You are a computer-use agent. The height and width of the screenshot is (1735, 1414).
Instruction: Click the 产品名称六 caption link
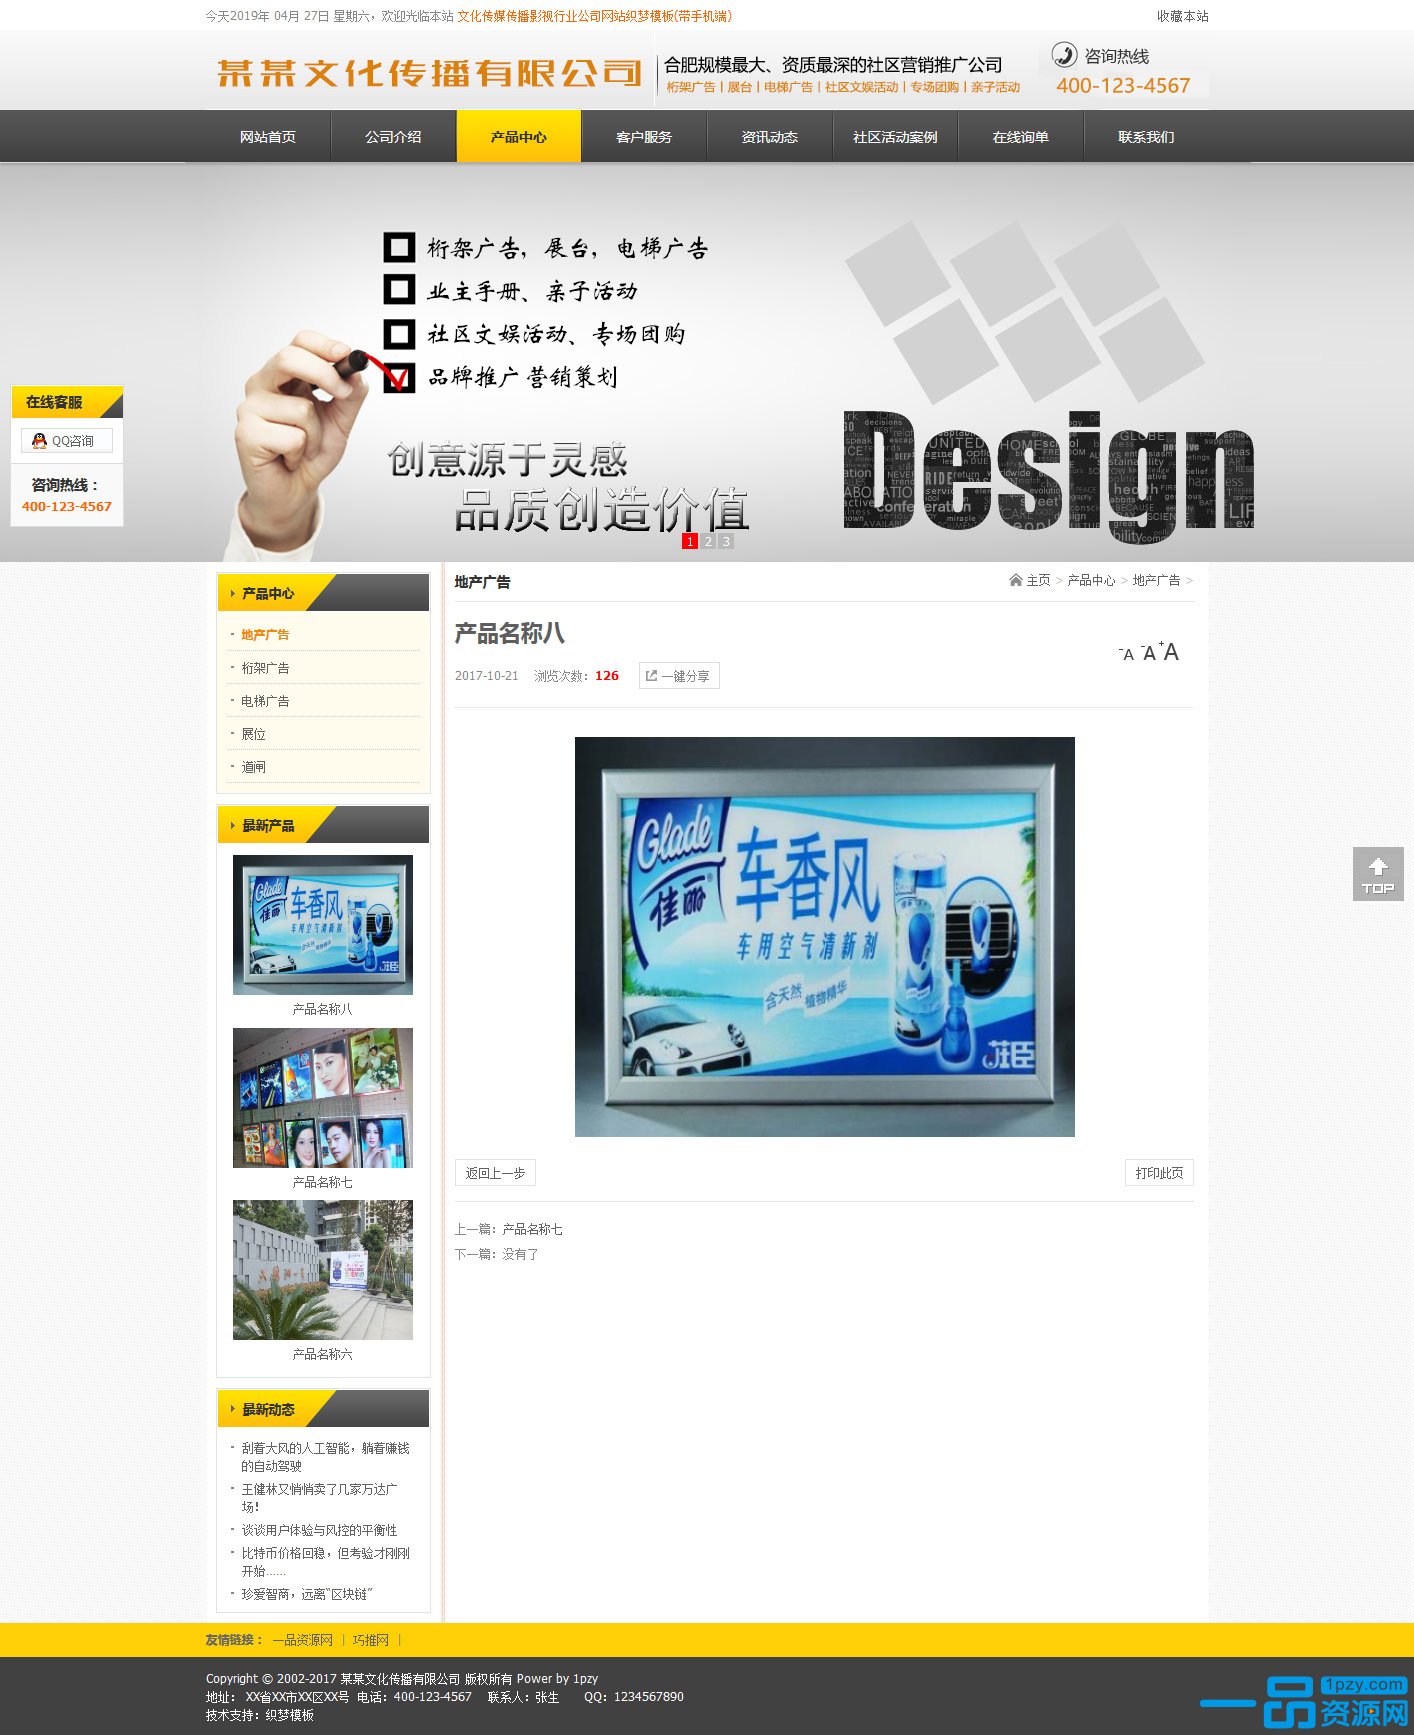(x=322, y=1354)
